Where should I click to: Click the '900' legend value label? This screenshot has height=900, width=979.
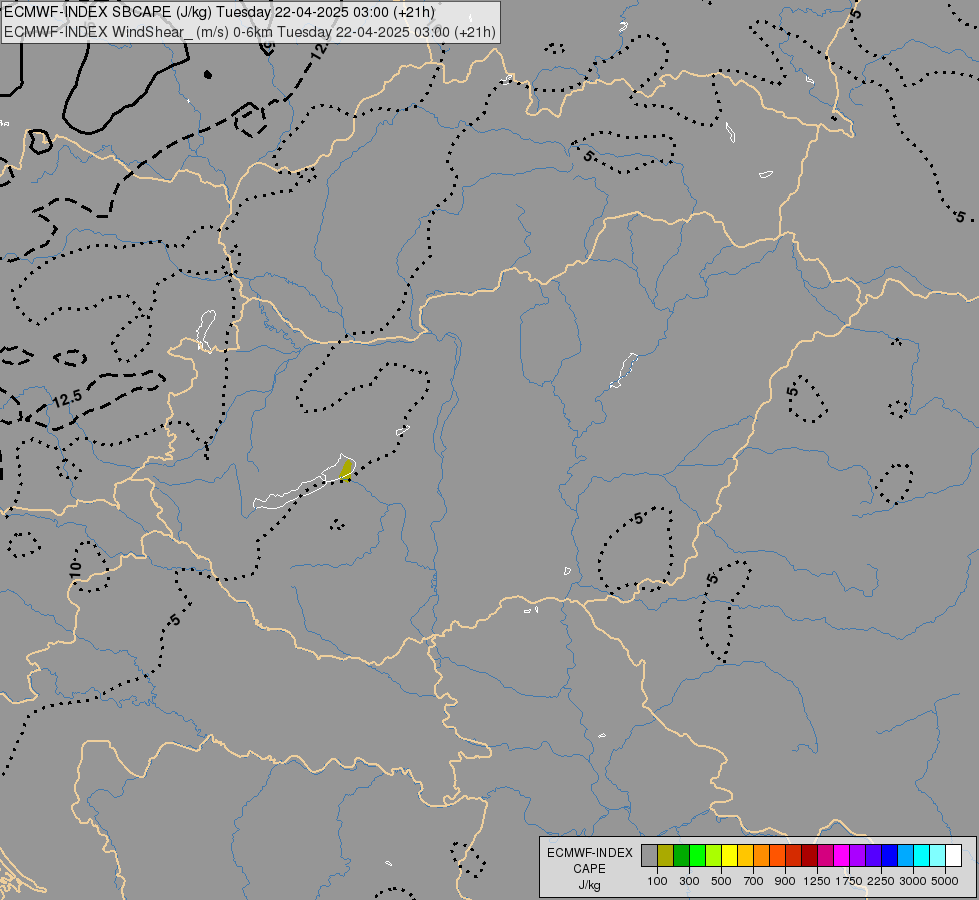point(785,881)
